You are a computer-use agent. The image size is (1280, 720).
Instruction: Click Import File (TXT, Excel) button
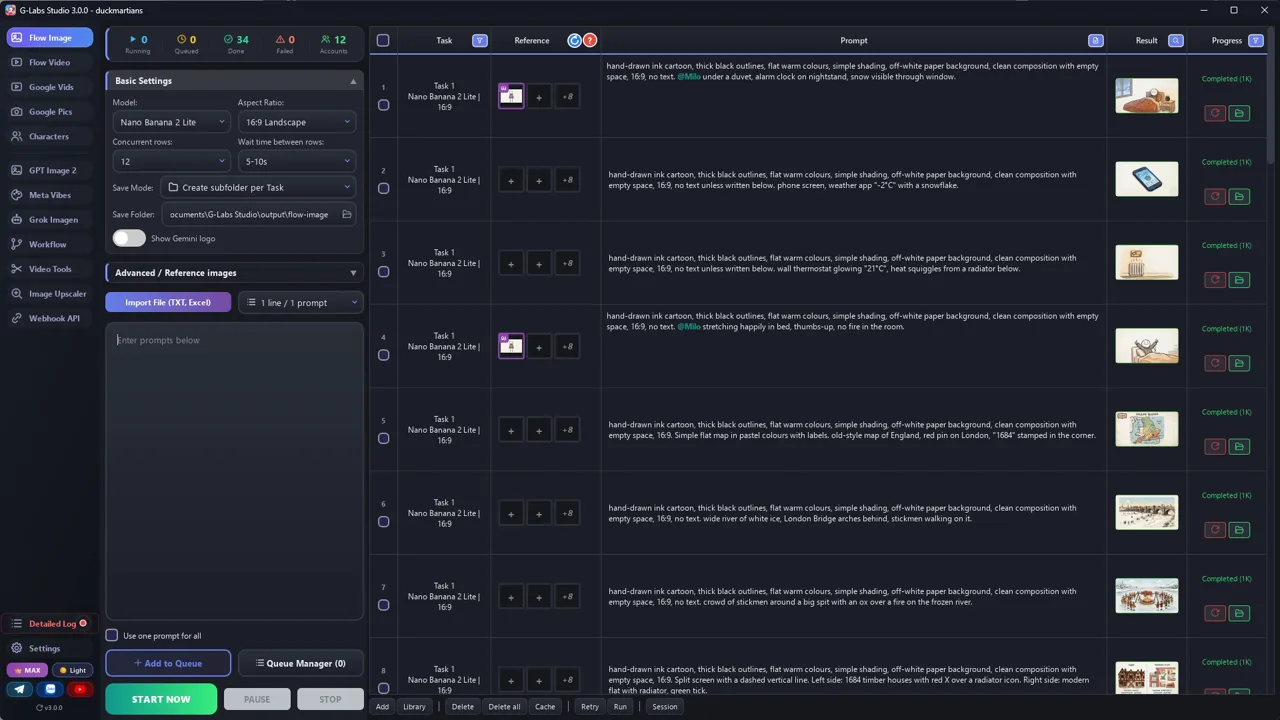168,302
